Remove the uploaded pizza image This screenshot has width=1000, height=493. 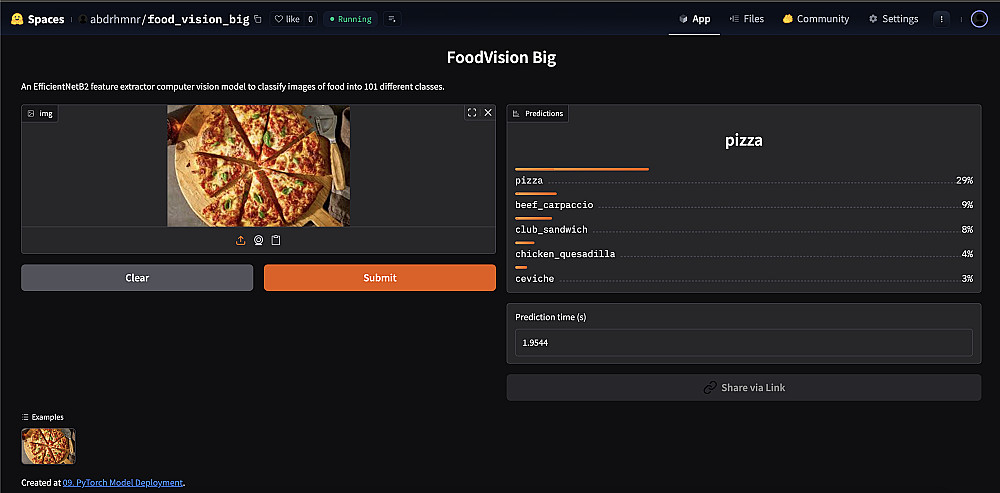point(488,113)
